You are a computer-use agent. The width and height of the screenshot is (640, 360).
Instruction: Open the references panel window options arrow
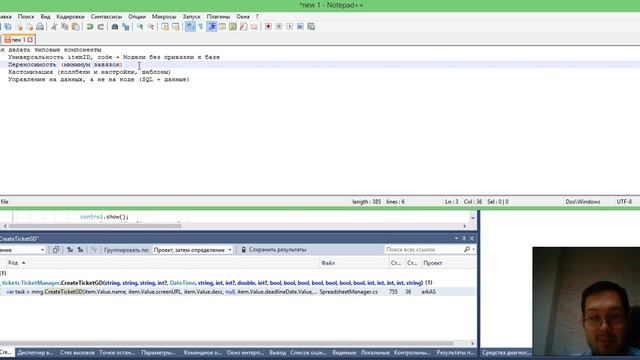[456, 238]
